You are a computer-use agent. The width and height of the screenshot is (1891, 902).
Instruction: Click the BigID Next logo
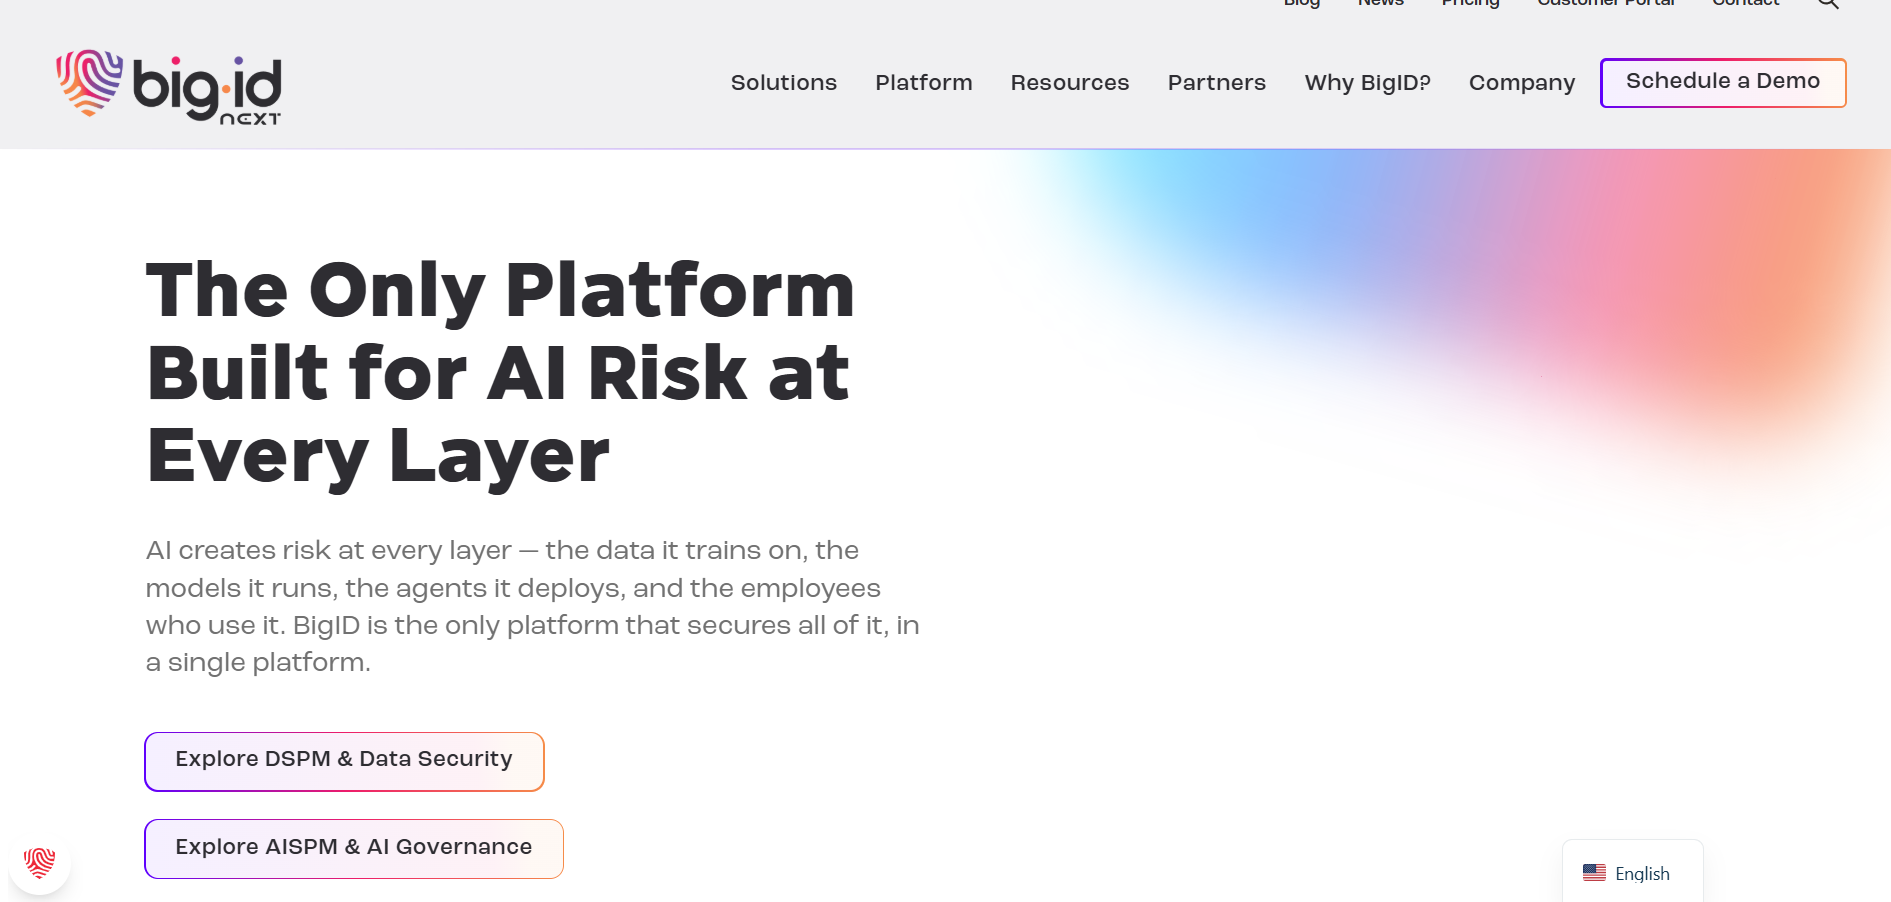click(x=169, y=87)
